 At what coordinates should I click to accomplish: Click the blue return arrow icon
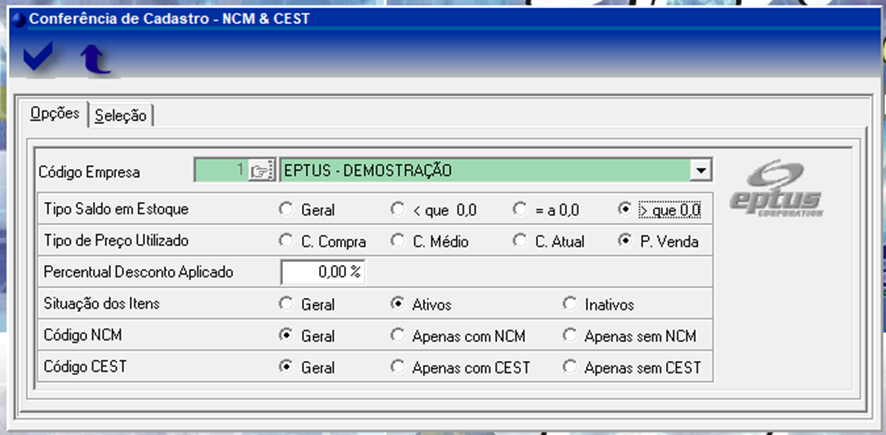pyautogui.click(x=94, y=61)
